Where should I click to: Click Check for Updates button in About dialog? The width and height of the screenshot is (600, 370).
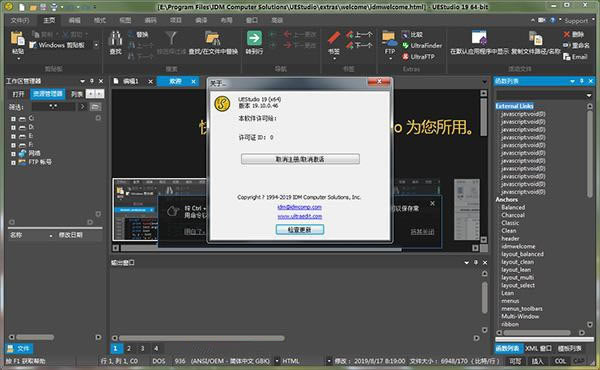(300, 229)
